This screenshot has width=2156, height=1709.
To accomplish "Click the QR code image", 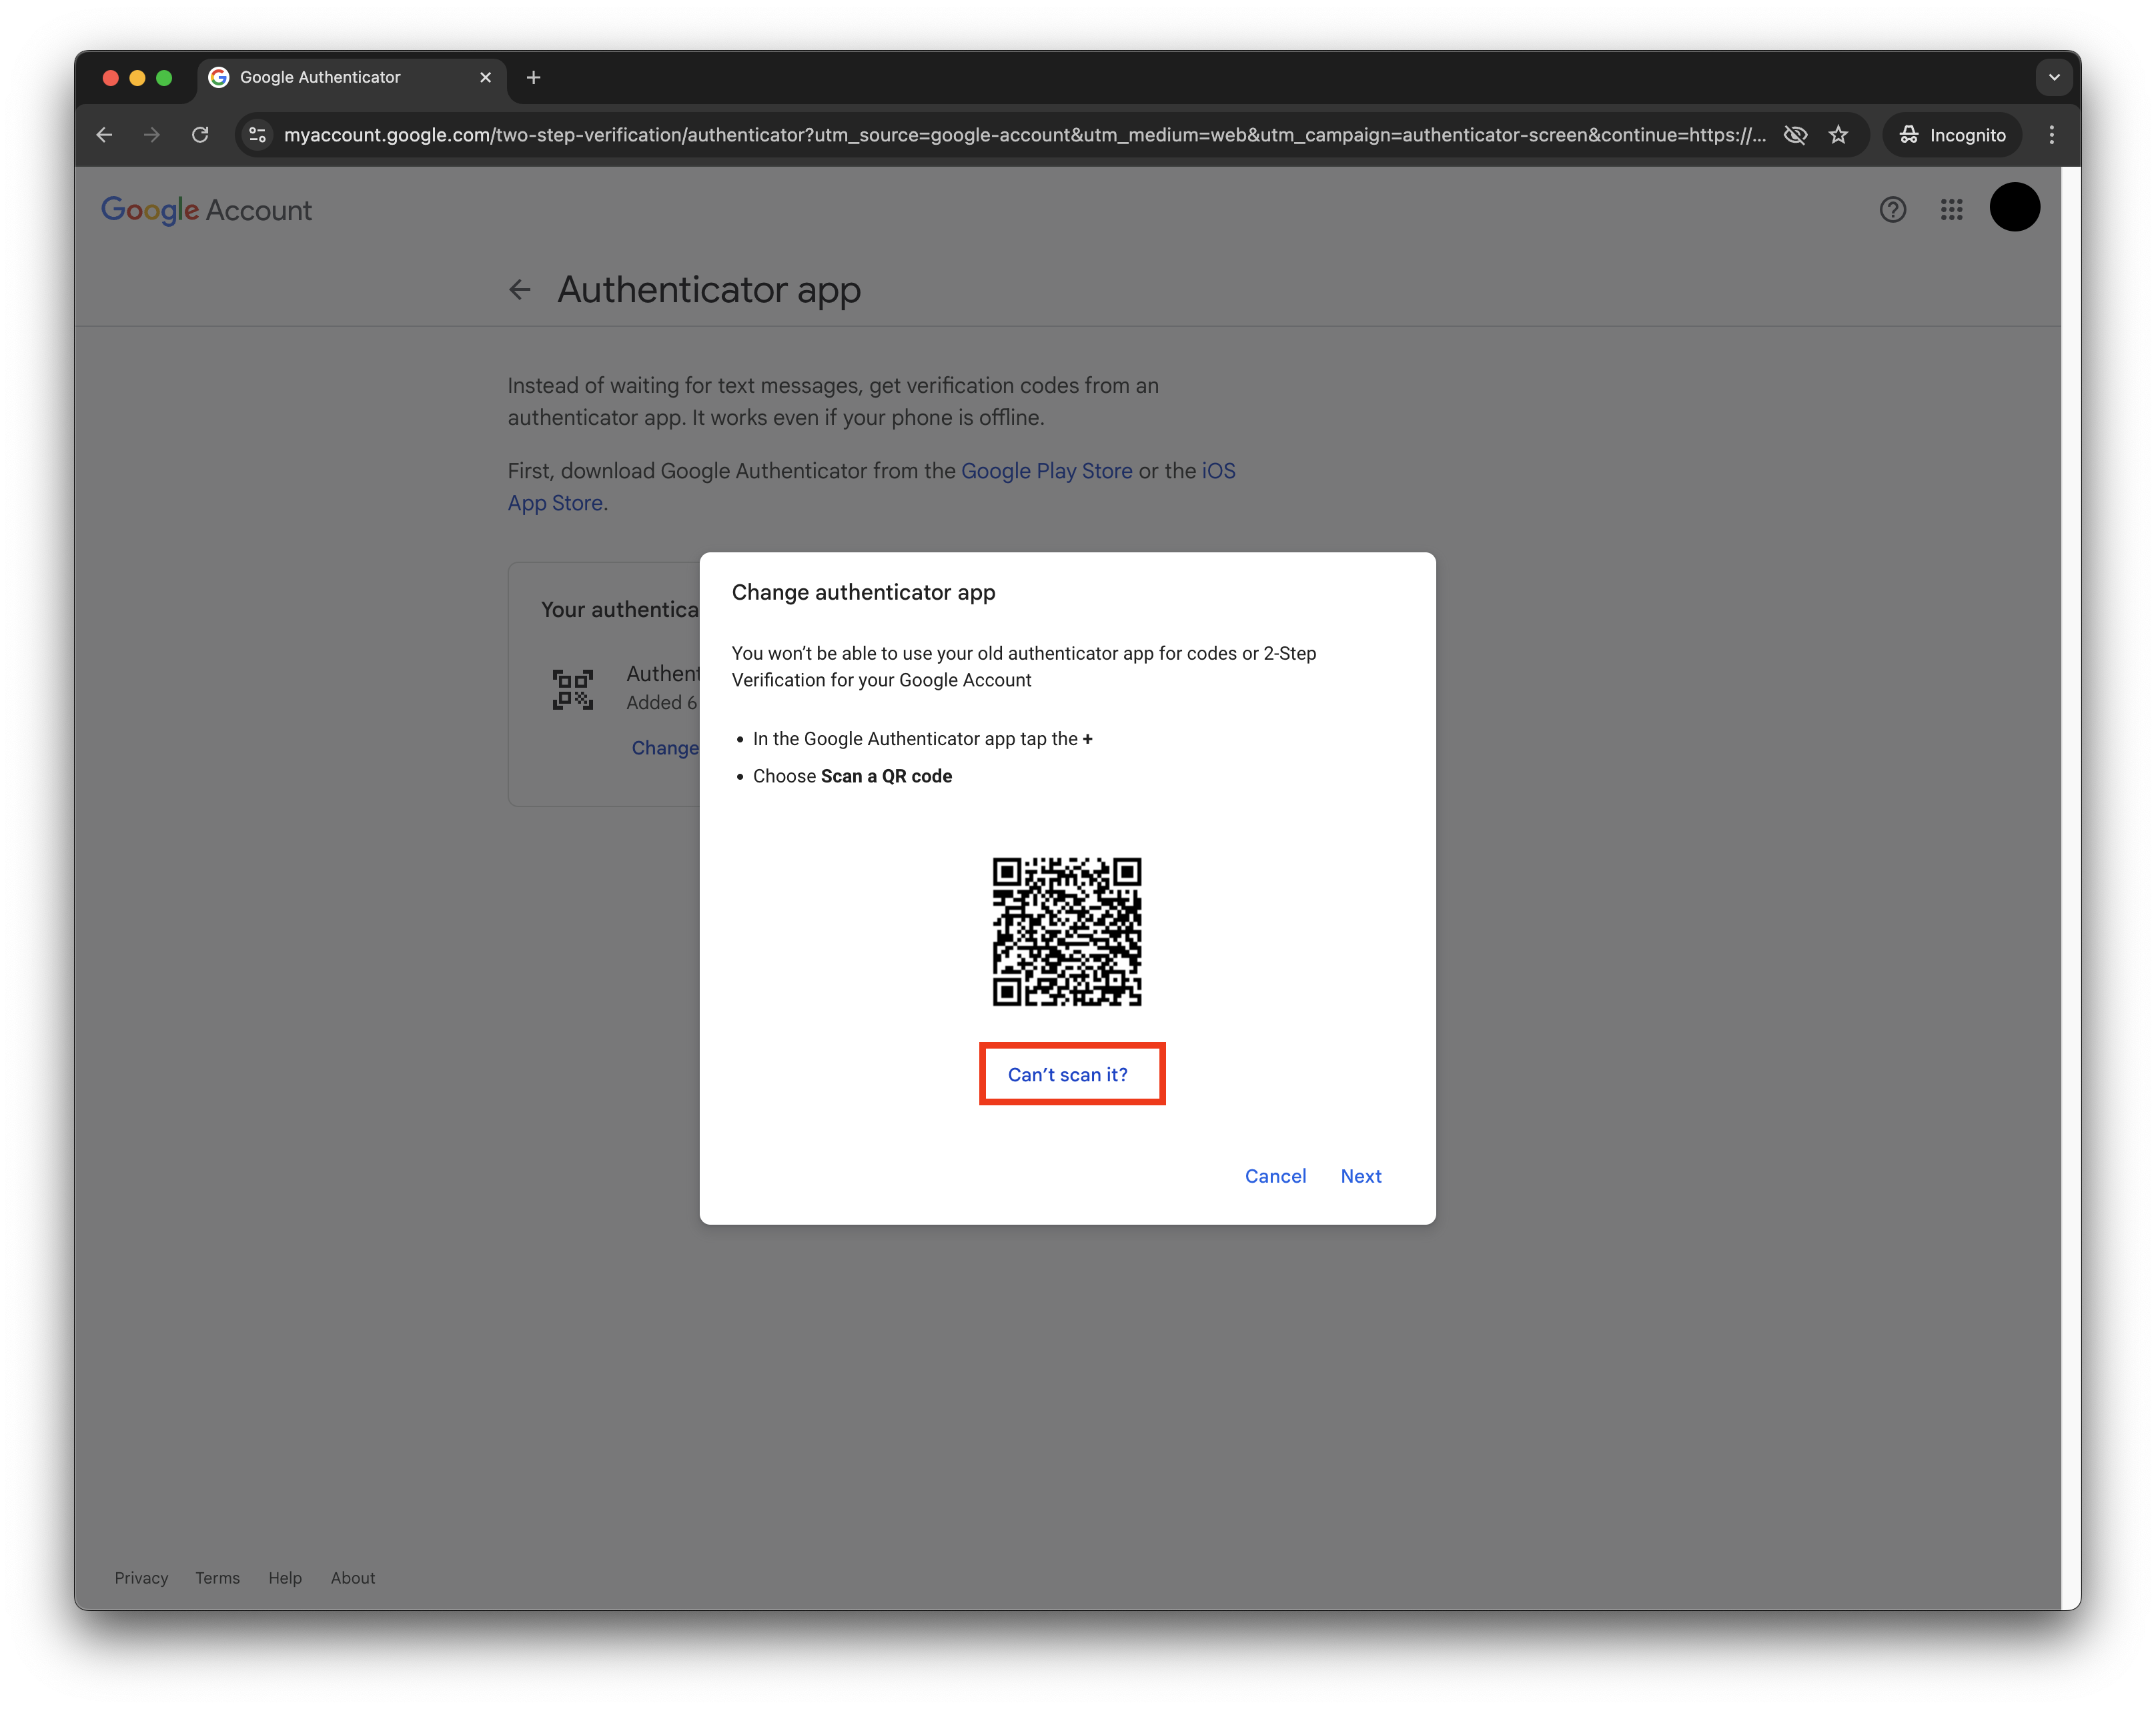I will [1066, 931].
